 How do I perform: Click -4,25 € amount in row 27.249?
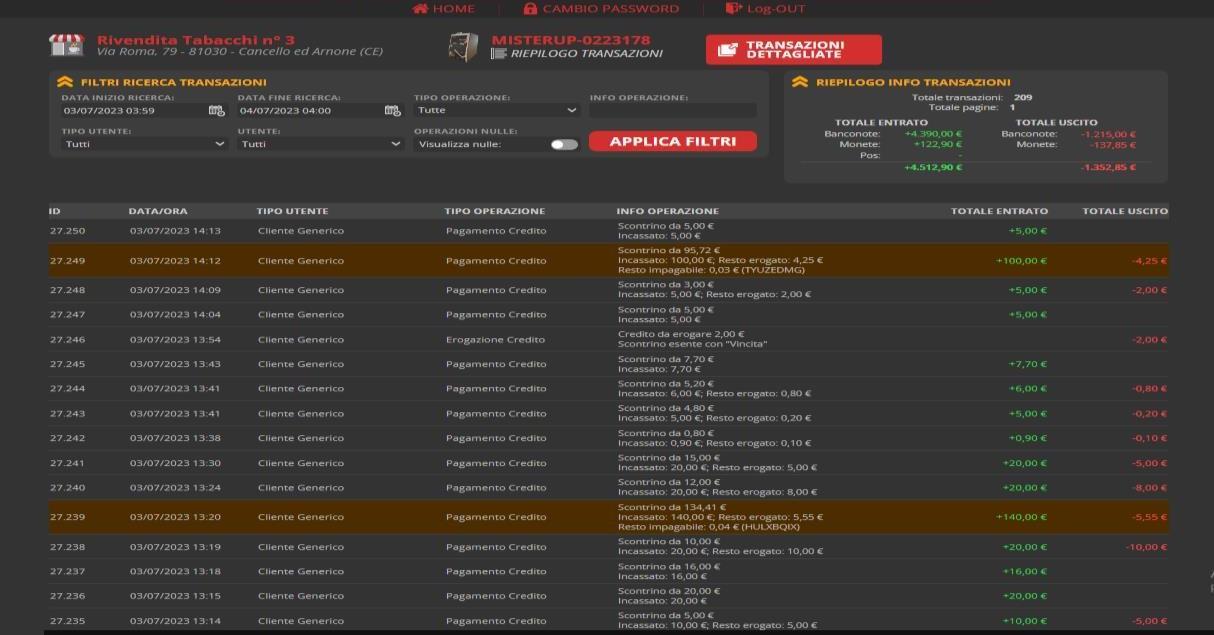click(x=1150, y=261)
